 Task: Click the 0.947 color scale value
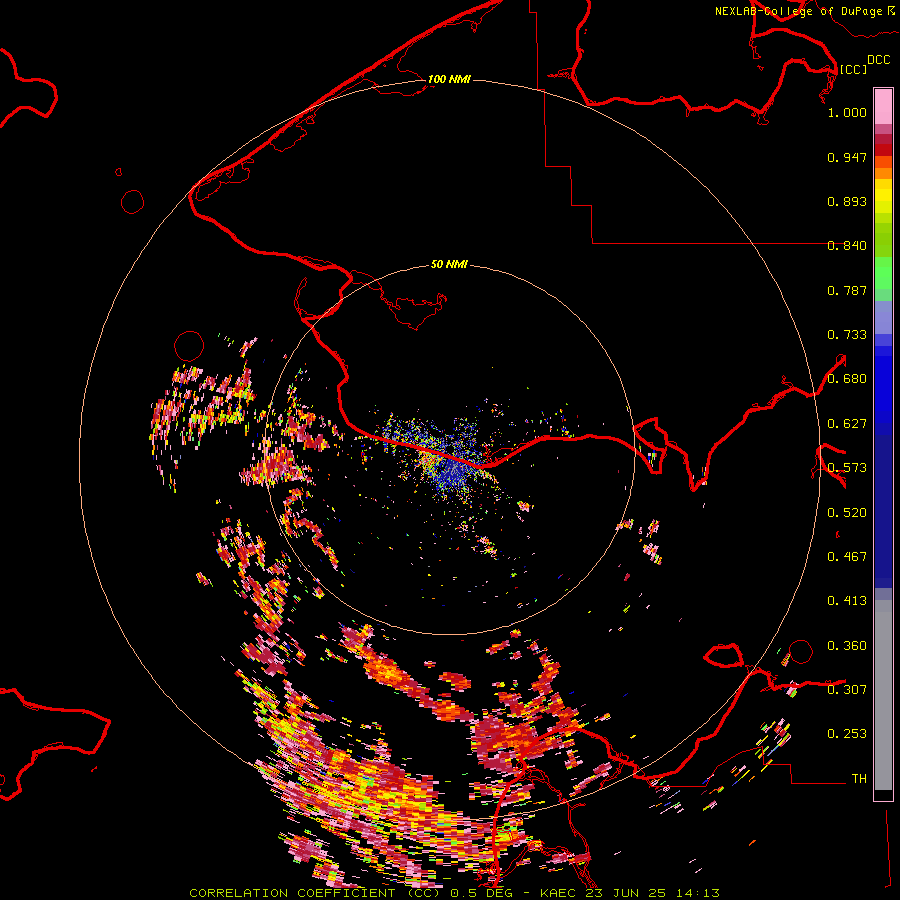[x=847, y=157]
